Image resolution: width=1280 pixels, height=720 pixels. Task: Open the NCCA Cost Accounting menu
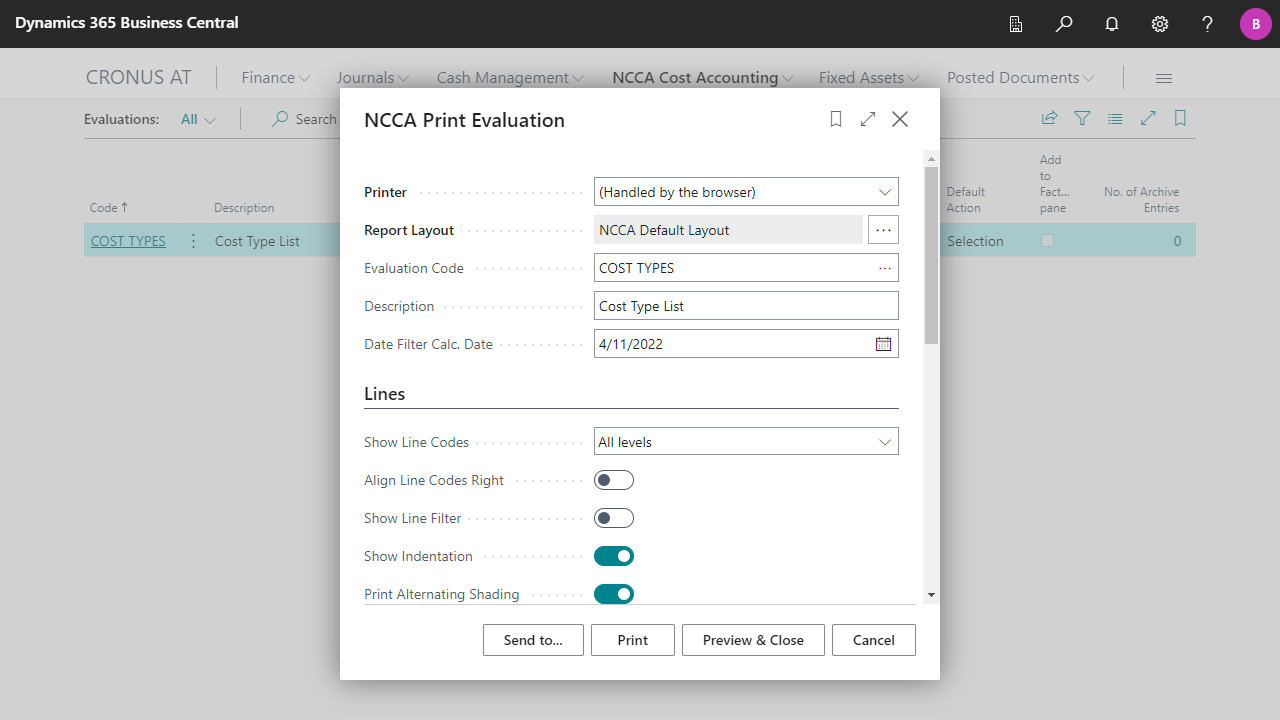click(x=702, y=78)
